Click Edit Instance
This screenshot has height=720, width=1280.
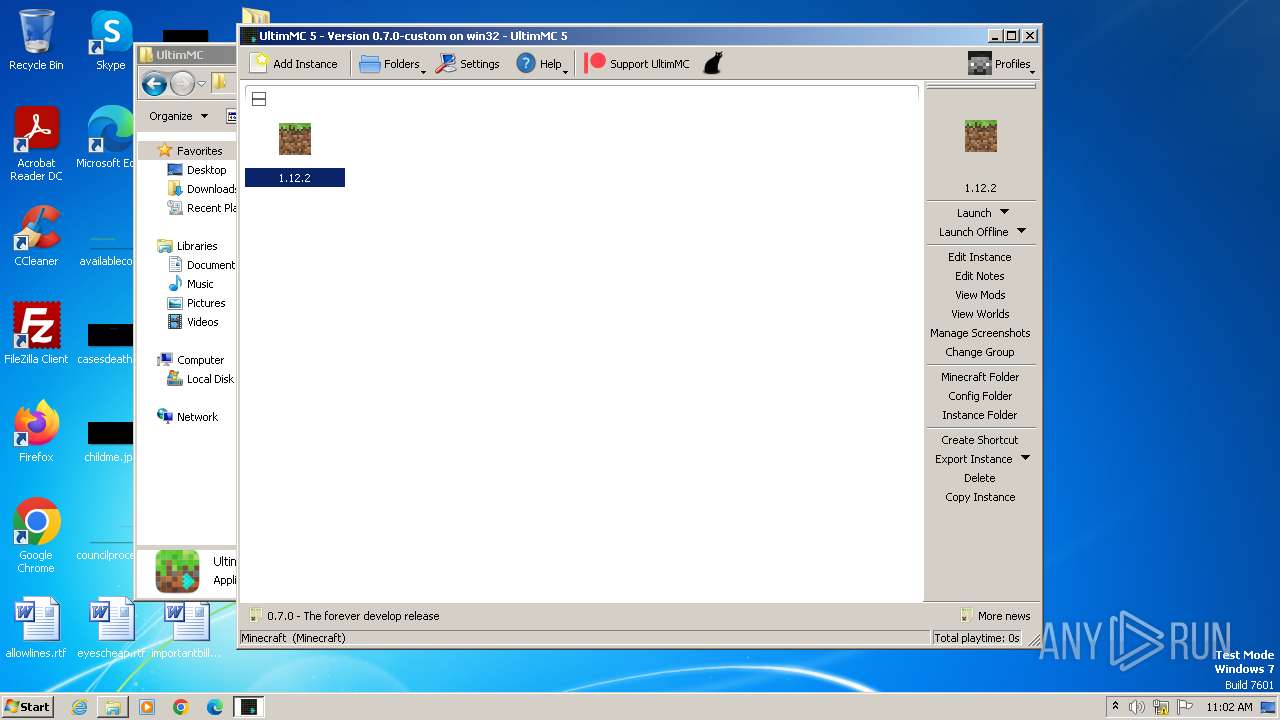click(x=980, y=257)
